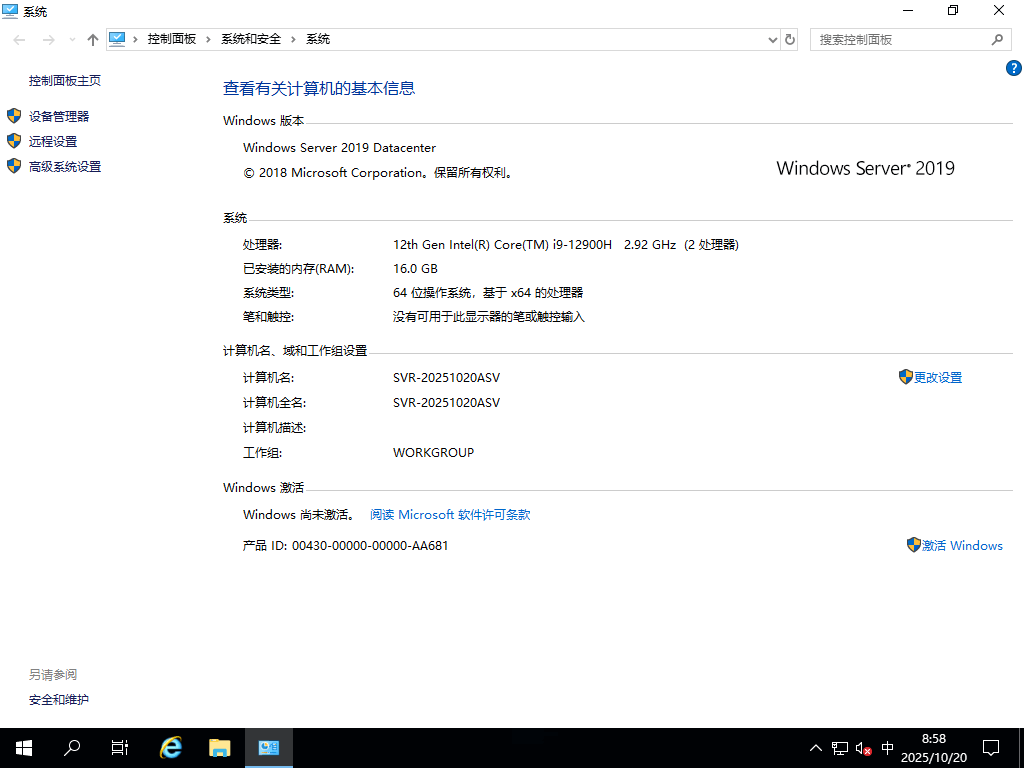
Task: Click the refresh icon beside address bar
Action: pyautogui.click(x=789, y=39)
